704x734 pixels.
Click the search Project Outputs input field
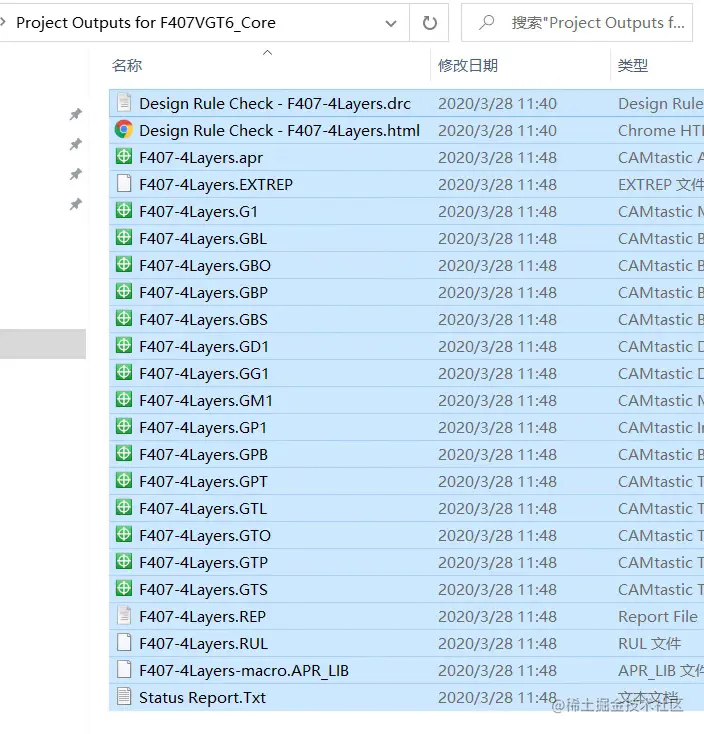click(577, 22)
